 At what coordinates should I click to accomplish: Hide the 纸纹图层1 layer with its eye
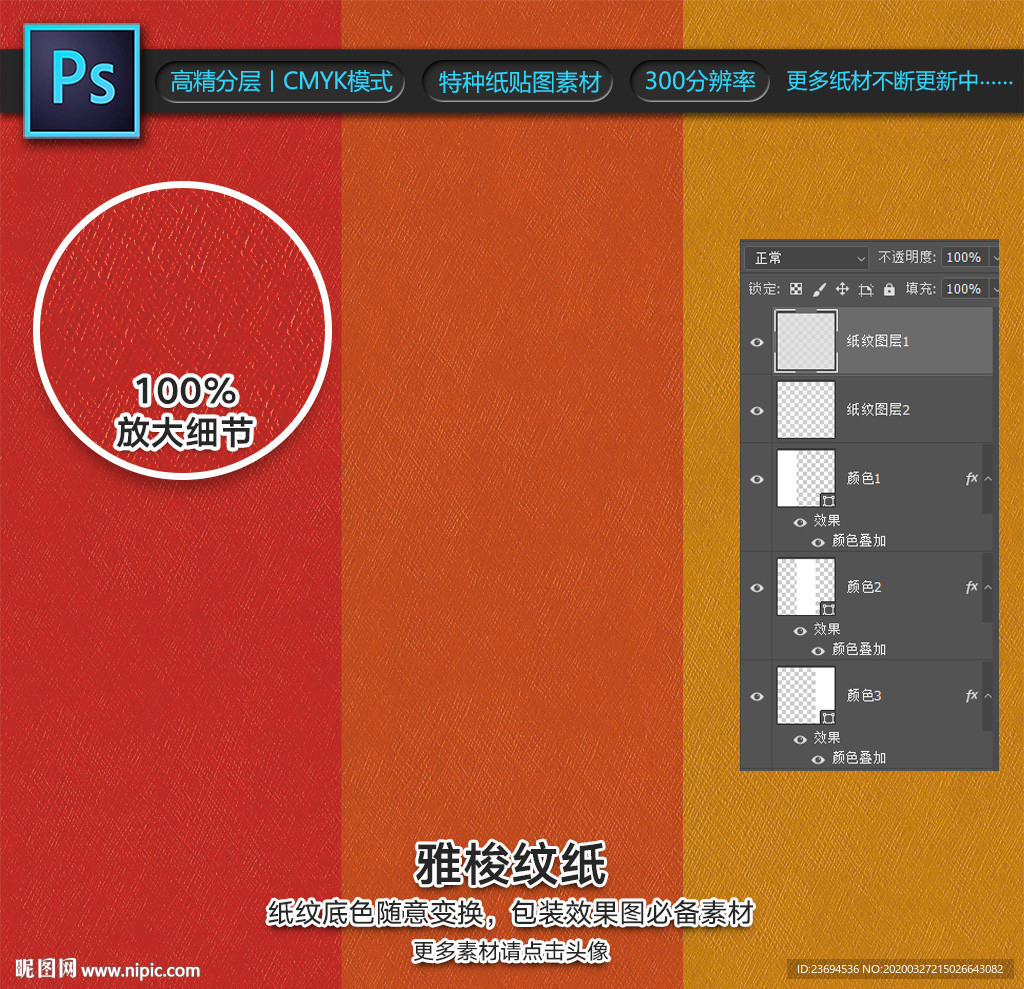point(757,342)
